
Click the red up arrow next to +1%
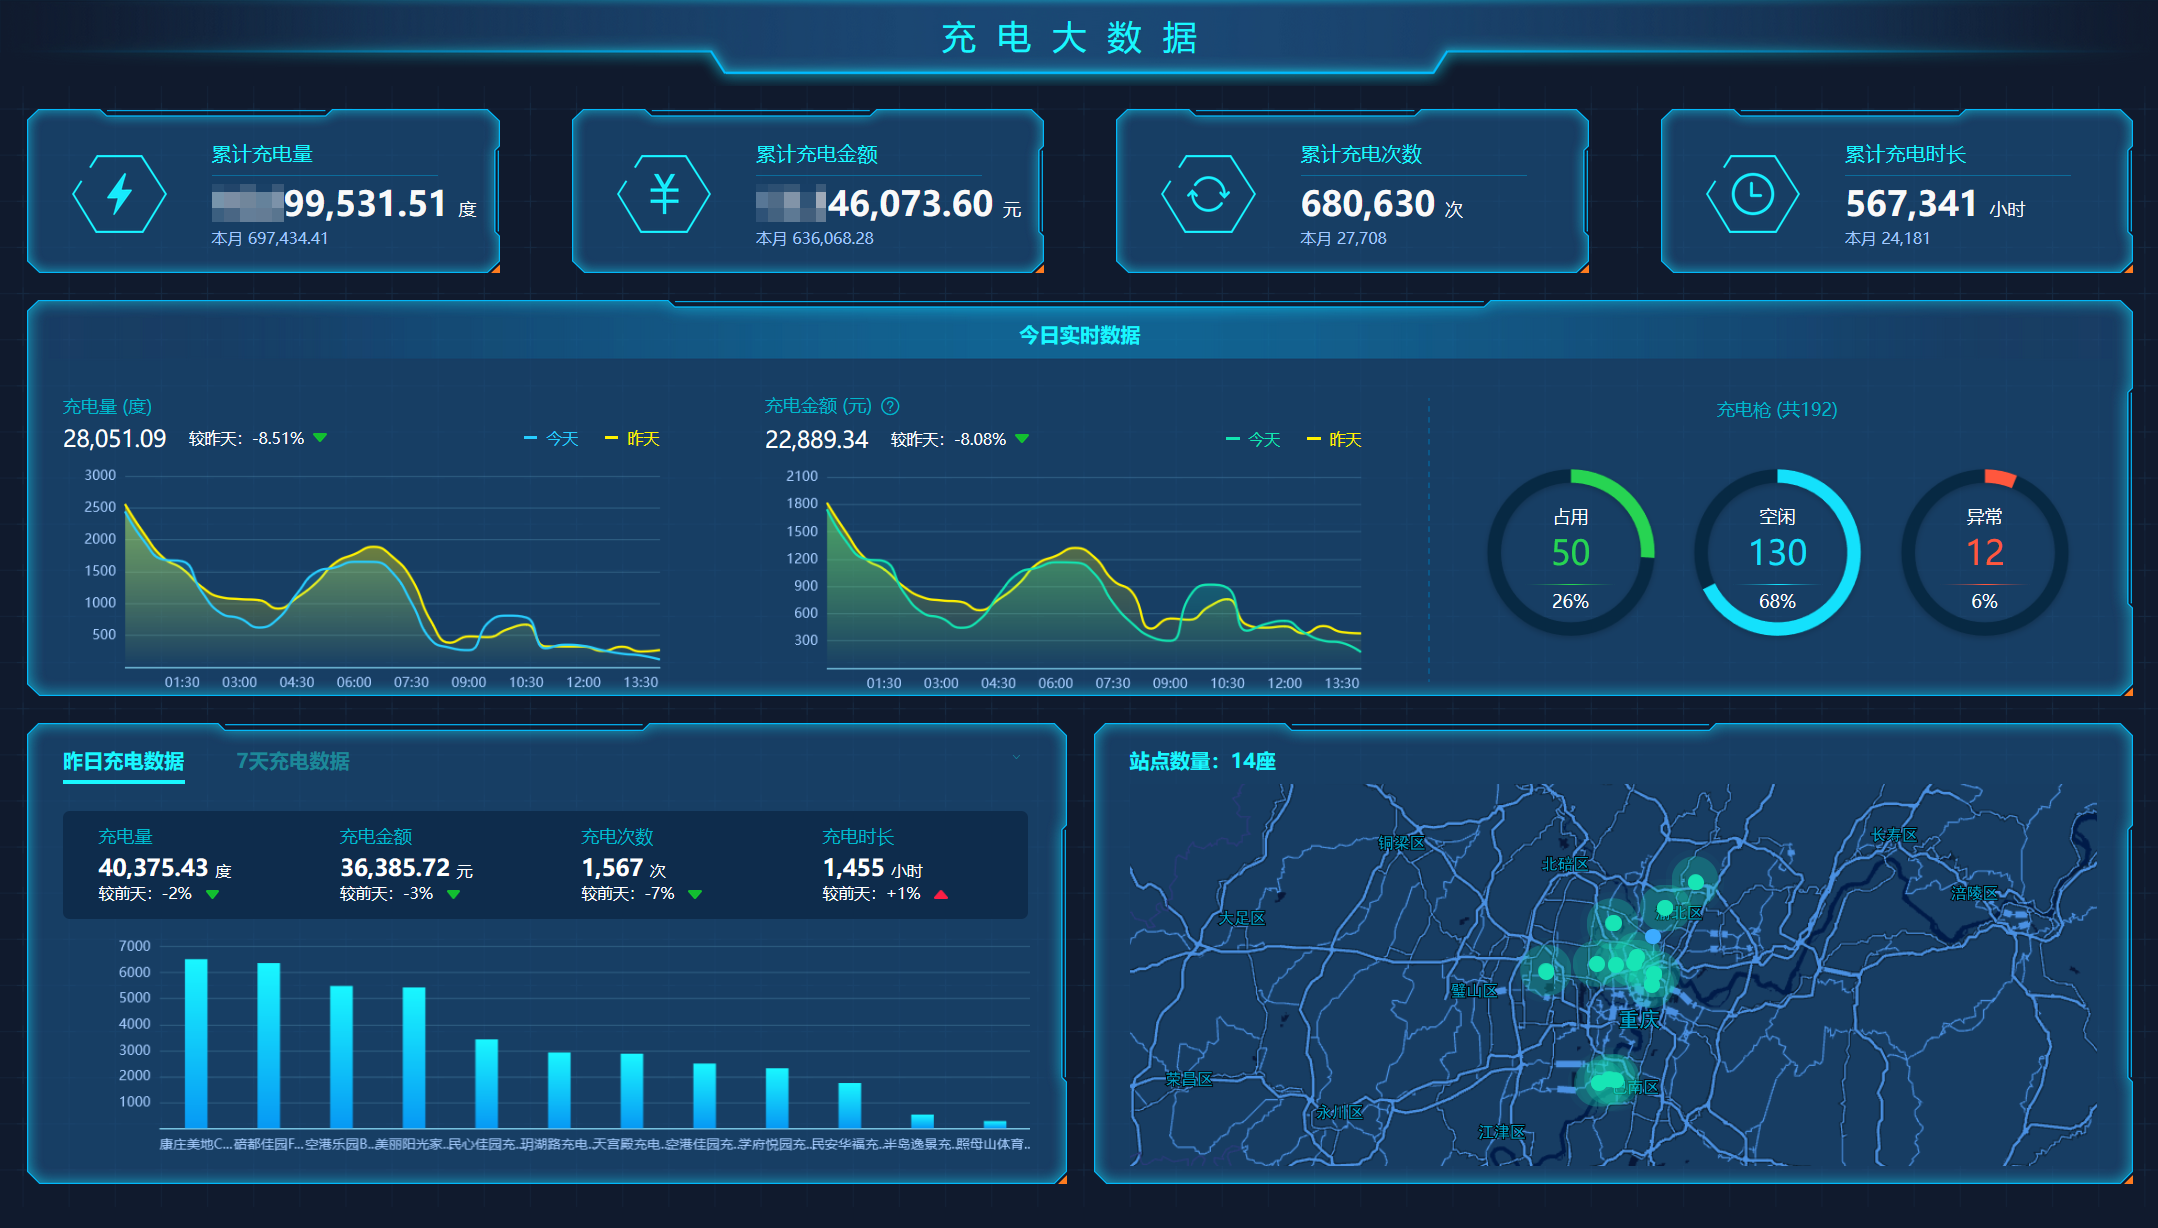940,894
